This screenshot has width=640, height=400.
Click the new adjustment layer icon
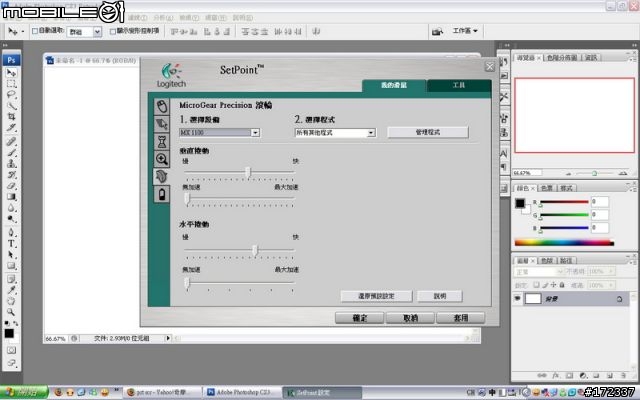point(583,375)
